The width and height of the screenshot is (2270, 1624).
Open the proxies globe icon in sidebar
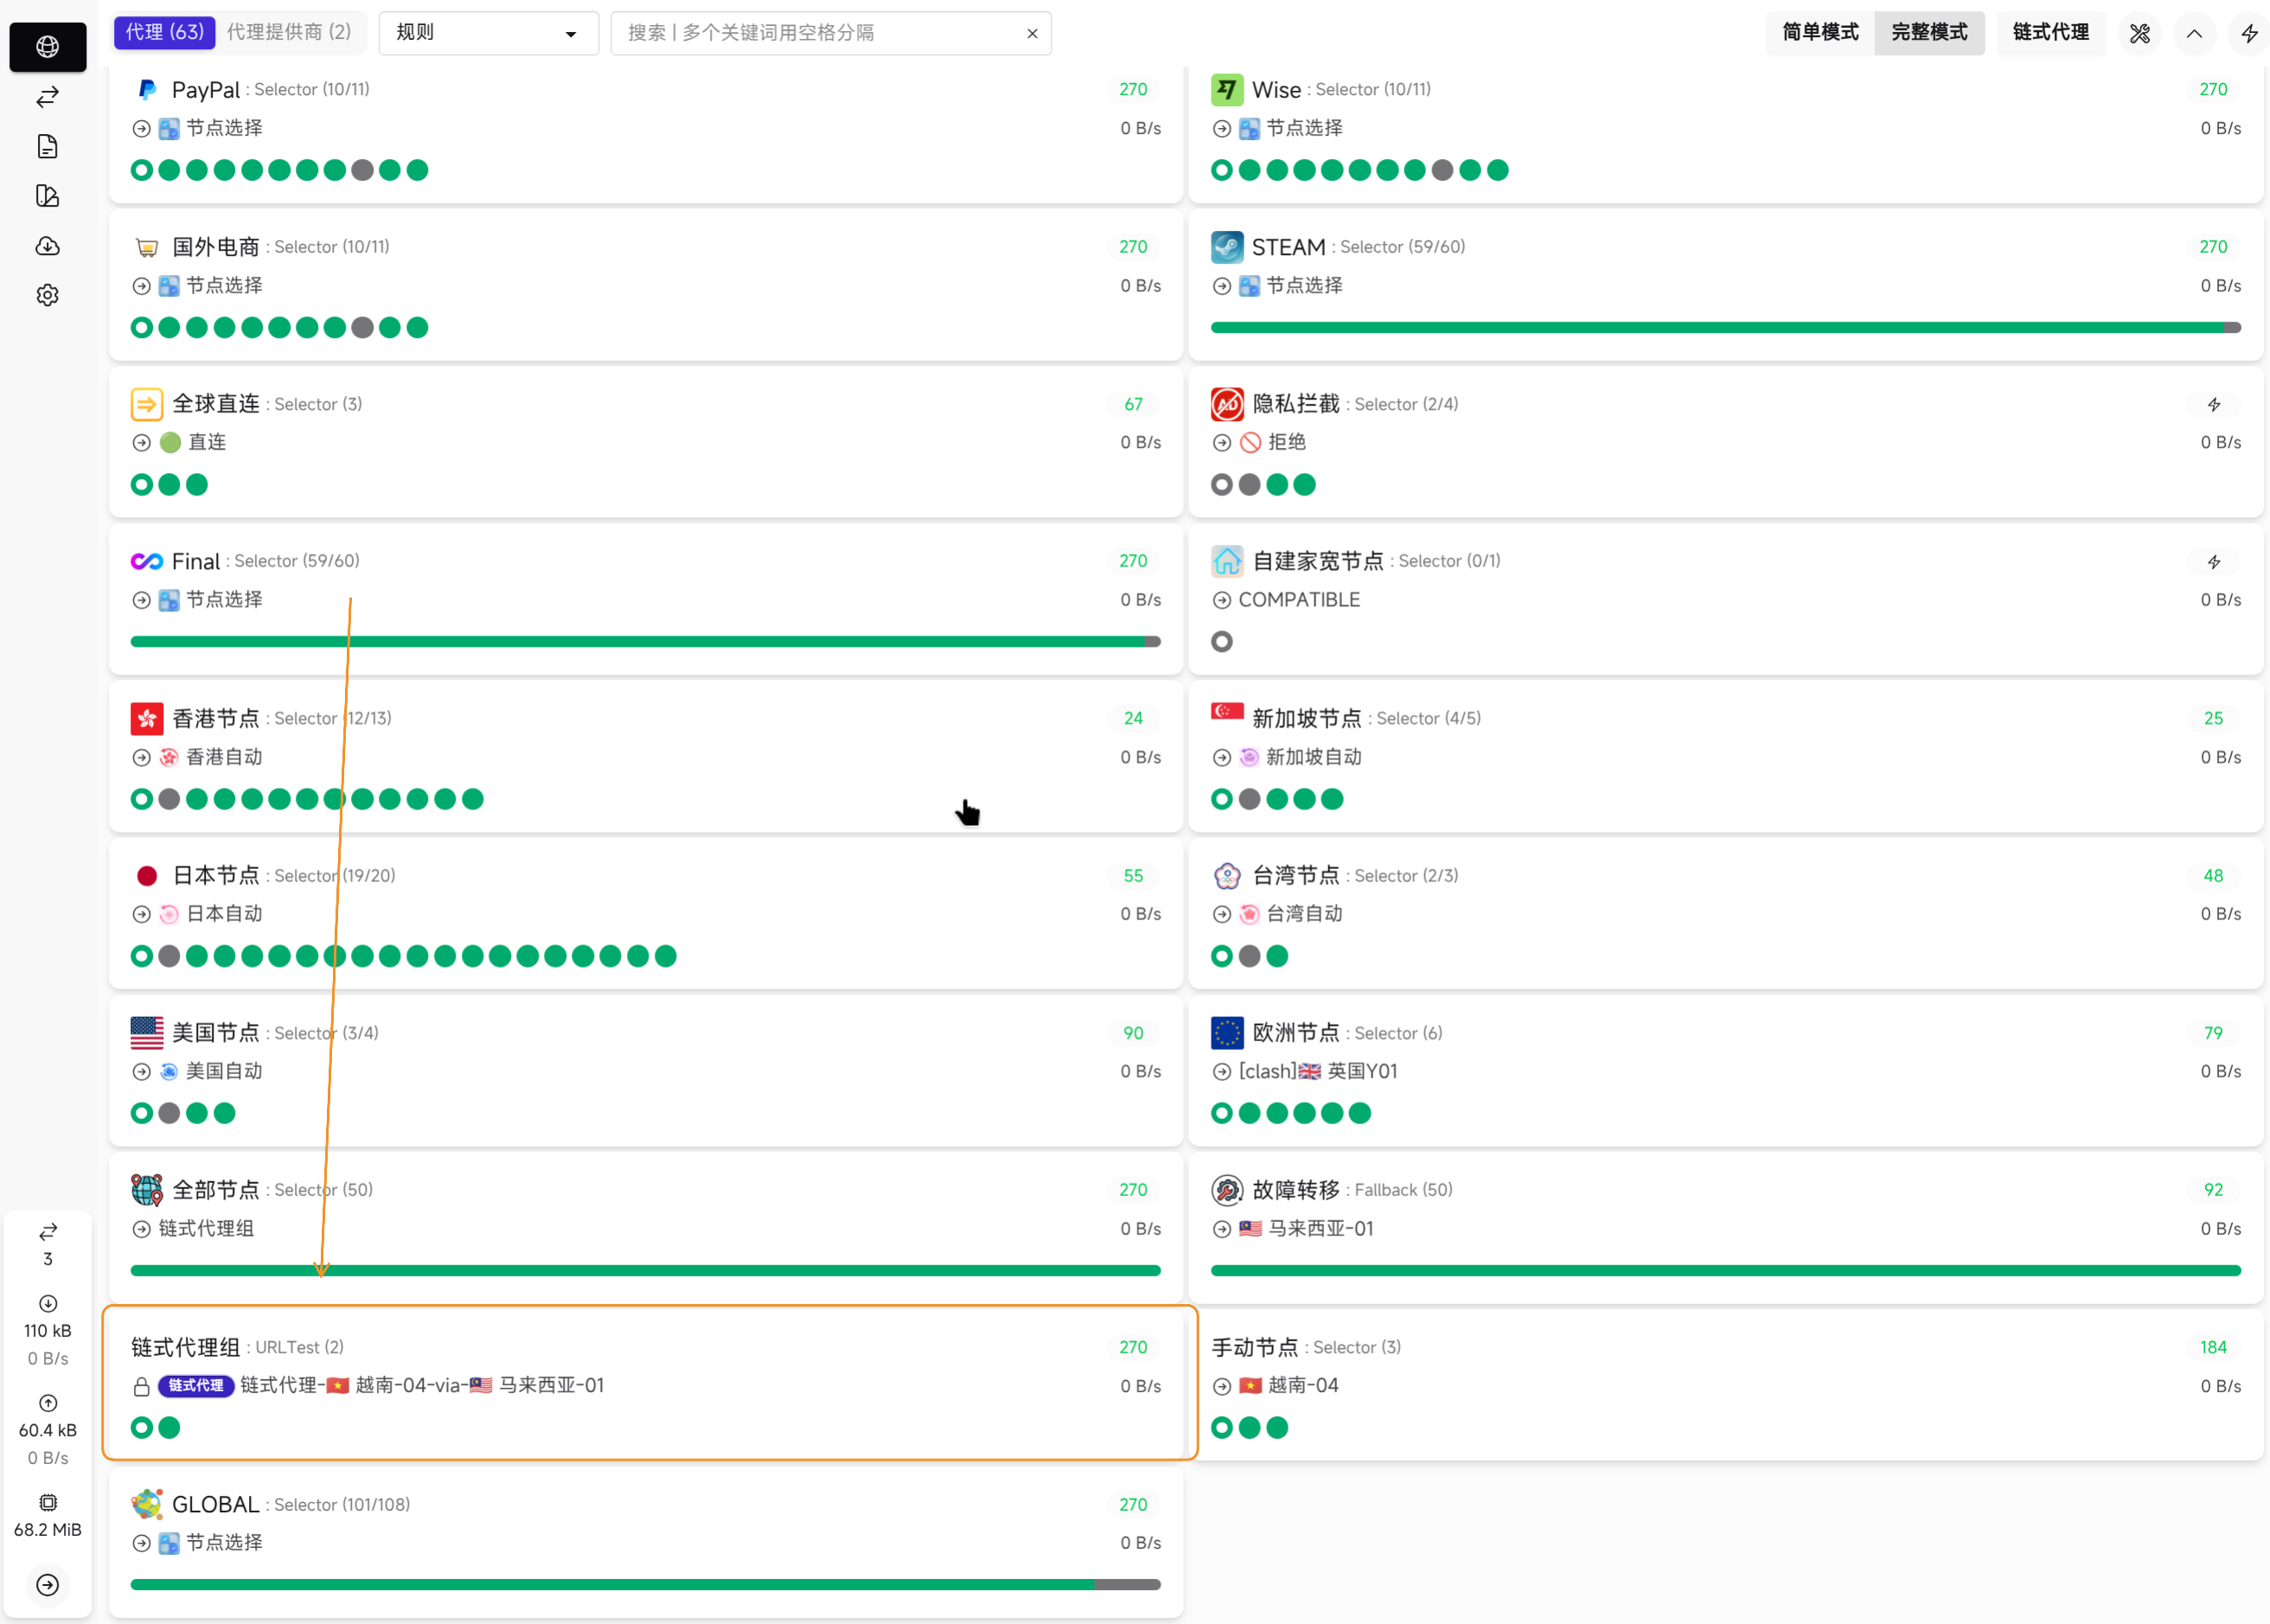[x=47, y=47]
